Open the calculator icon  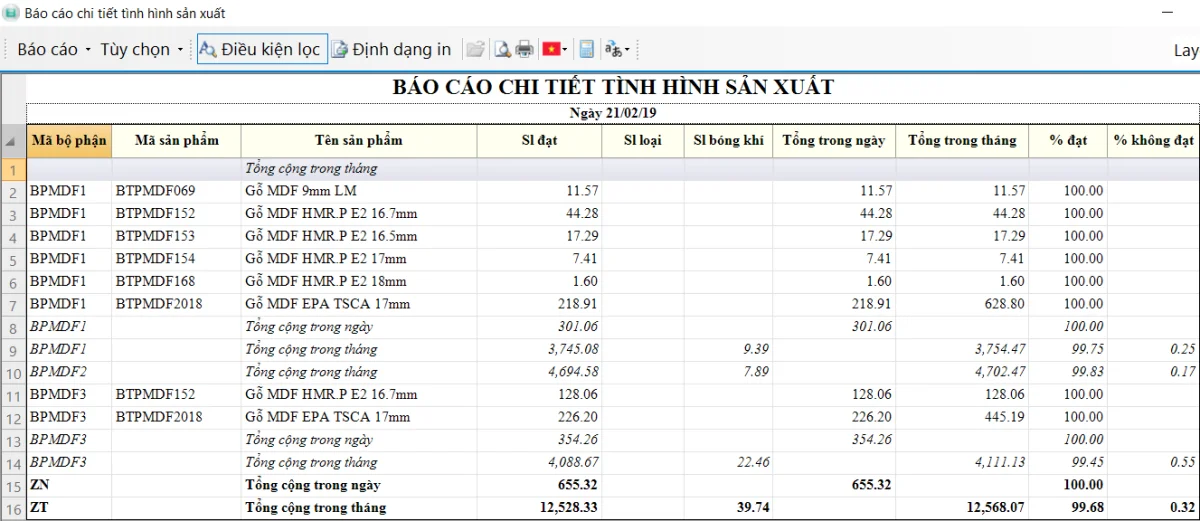[x=587, y=49]
